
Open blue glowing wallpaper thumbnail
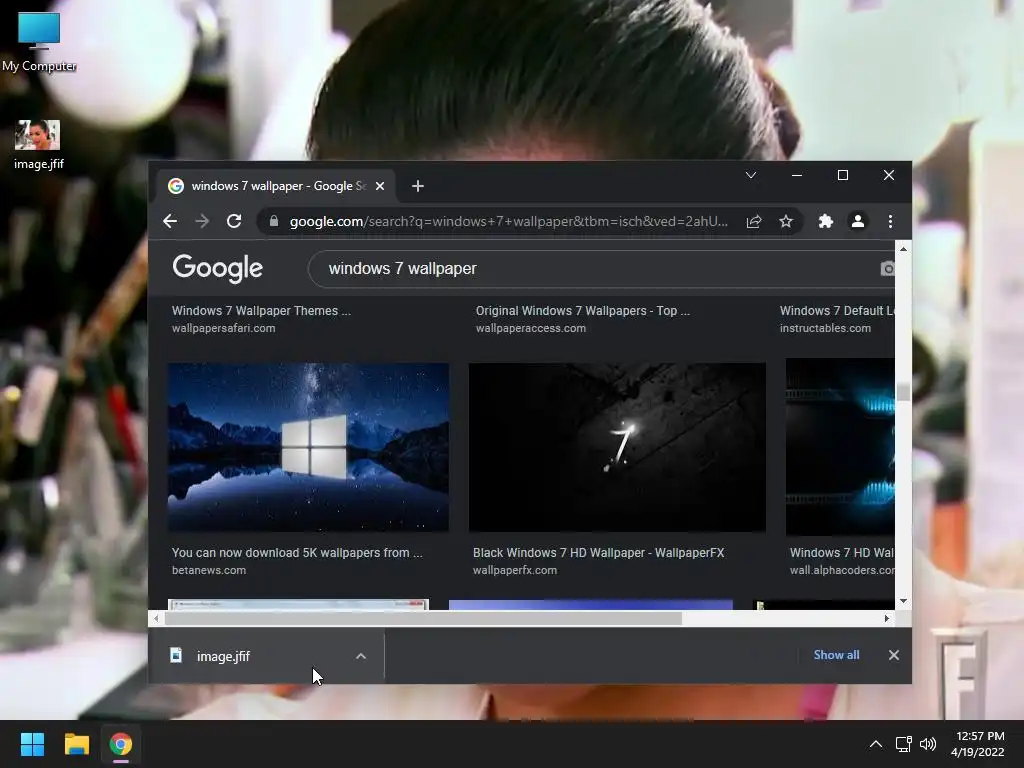coord(840,447)
